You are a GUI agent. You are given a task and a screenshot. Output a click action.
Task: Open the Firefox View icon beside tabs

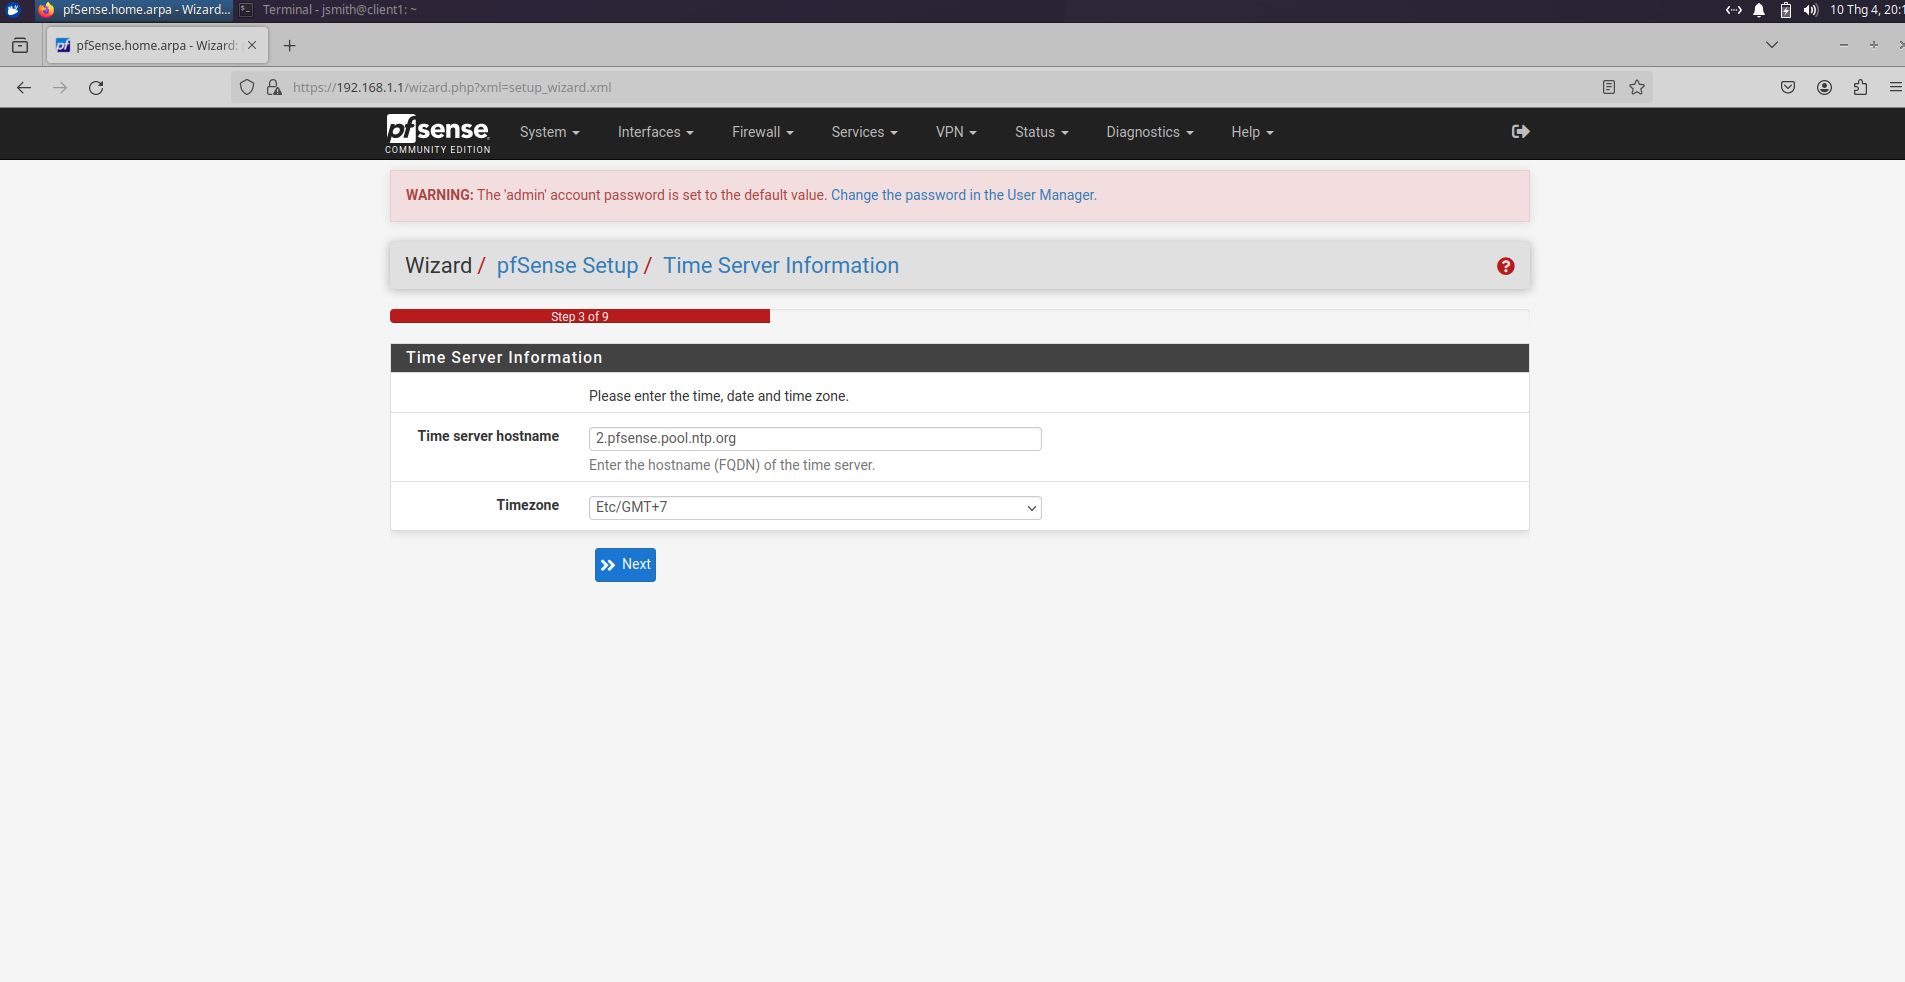coord(20,45)
